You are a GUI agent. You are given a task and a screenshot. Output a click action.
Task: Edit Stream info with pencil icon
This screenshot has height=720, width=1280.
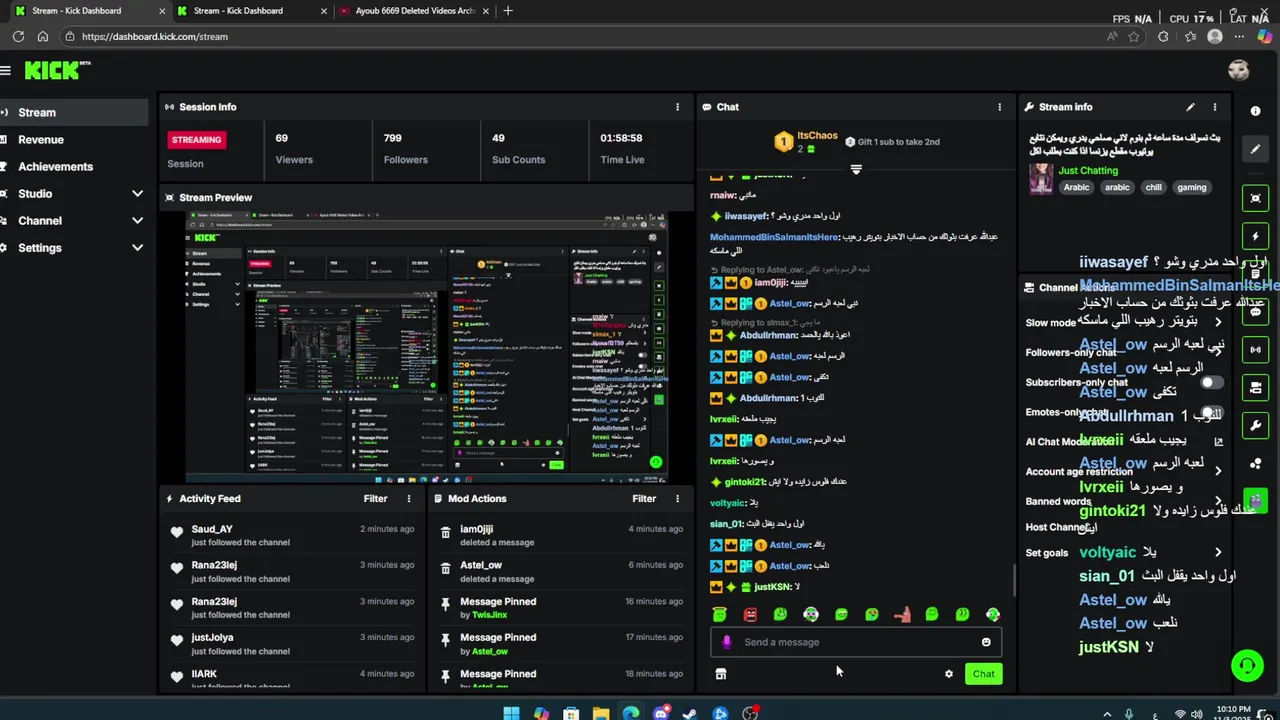click(x=1190, y=107)
